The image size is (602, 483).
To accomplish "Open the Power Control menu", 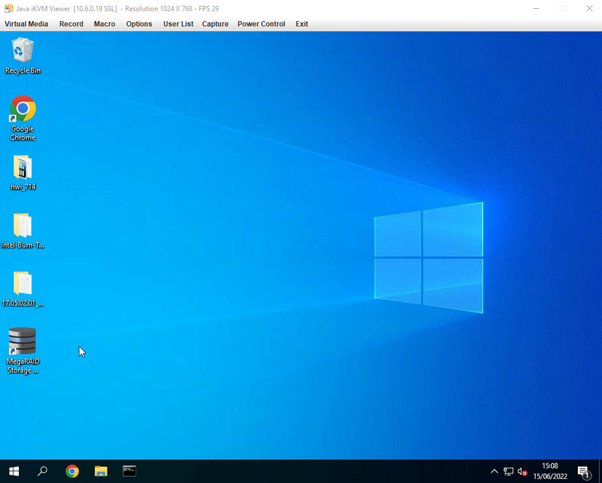I will coord(261,24).
